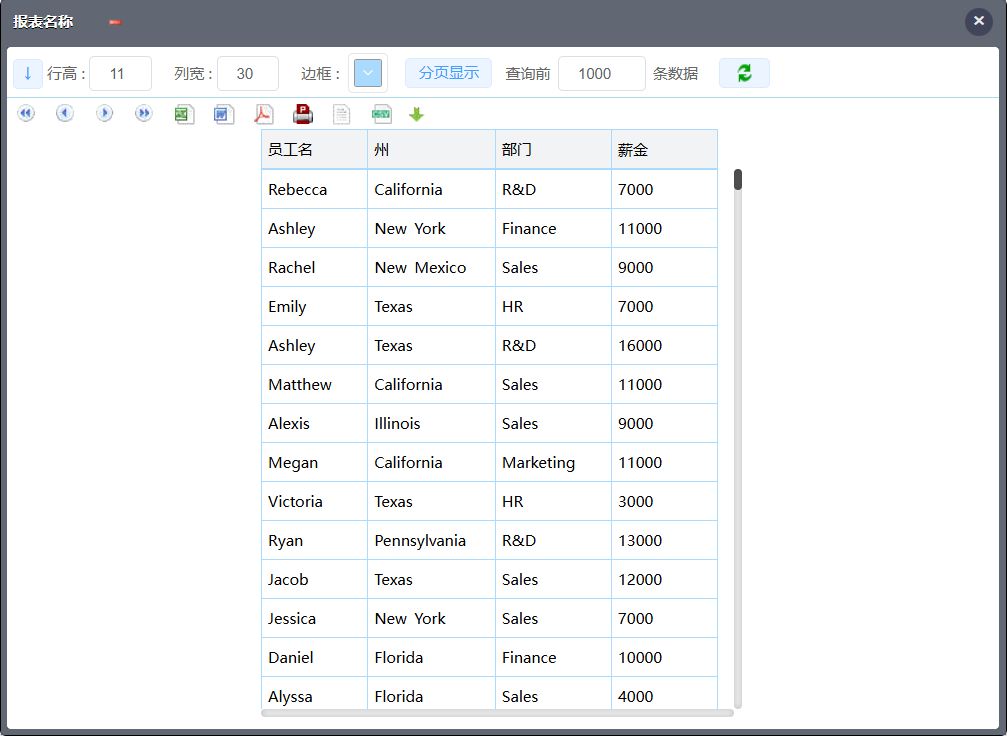Go to the next page
The image size is (1007, 736).
pos(105,114)
